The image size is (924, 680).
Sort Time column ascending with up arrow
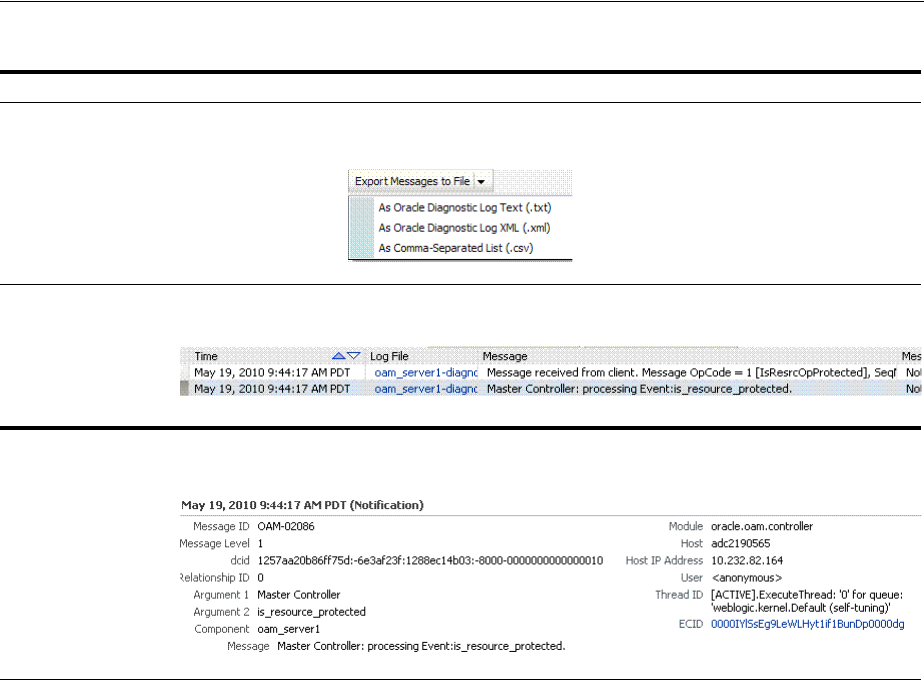pyautogui.click(x=338, y=356)
